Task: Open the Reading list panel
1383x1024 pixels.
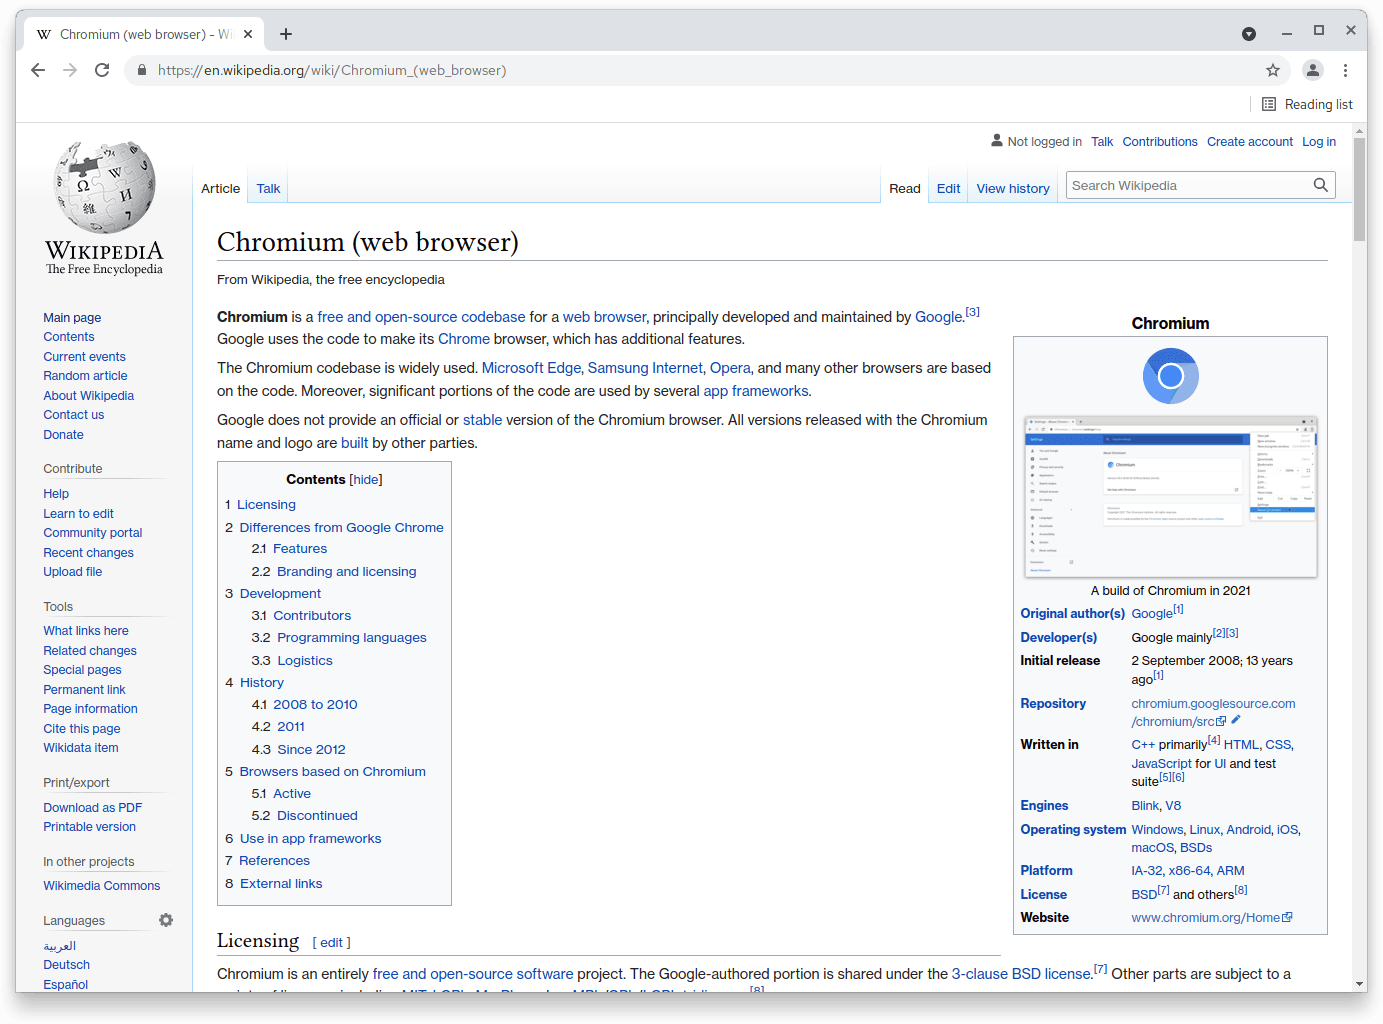Action: (1307, 104)
